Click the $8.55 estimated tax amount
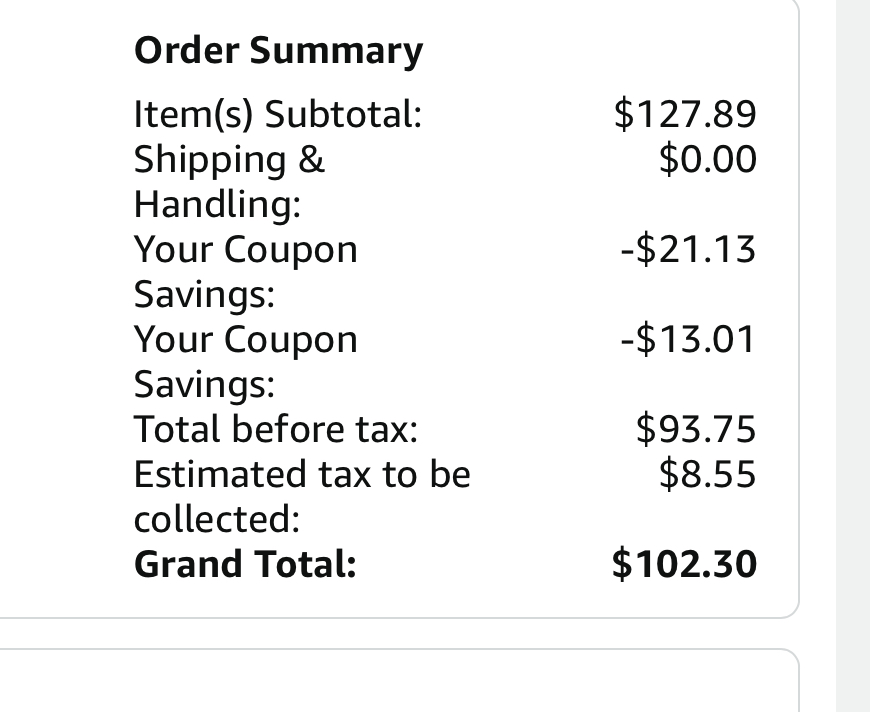 (x=707, y=473)
